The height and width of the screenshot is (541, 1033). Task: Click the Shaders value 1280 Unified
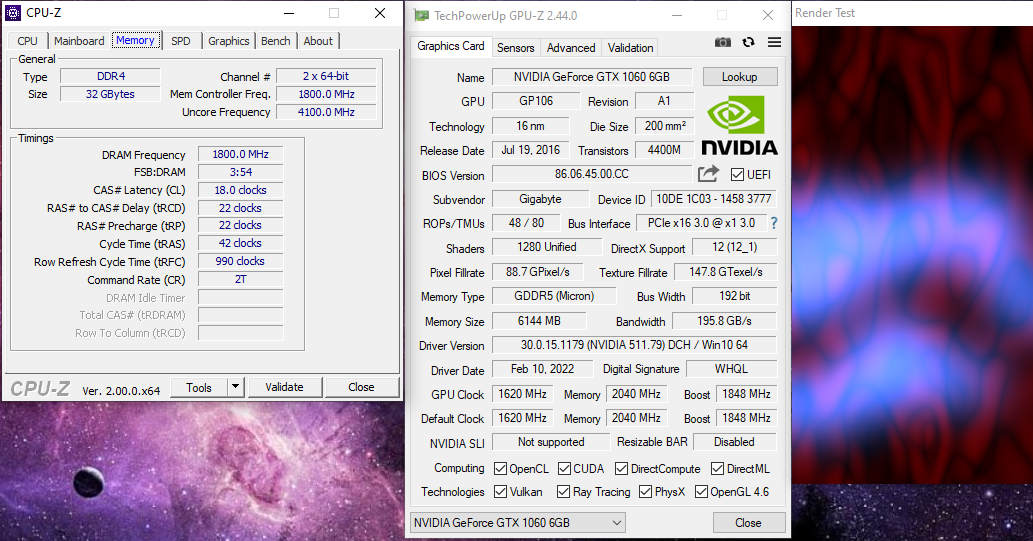(x=547, y=247)
